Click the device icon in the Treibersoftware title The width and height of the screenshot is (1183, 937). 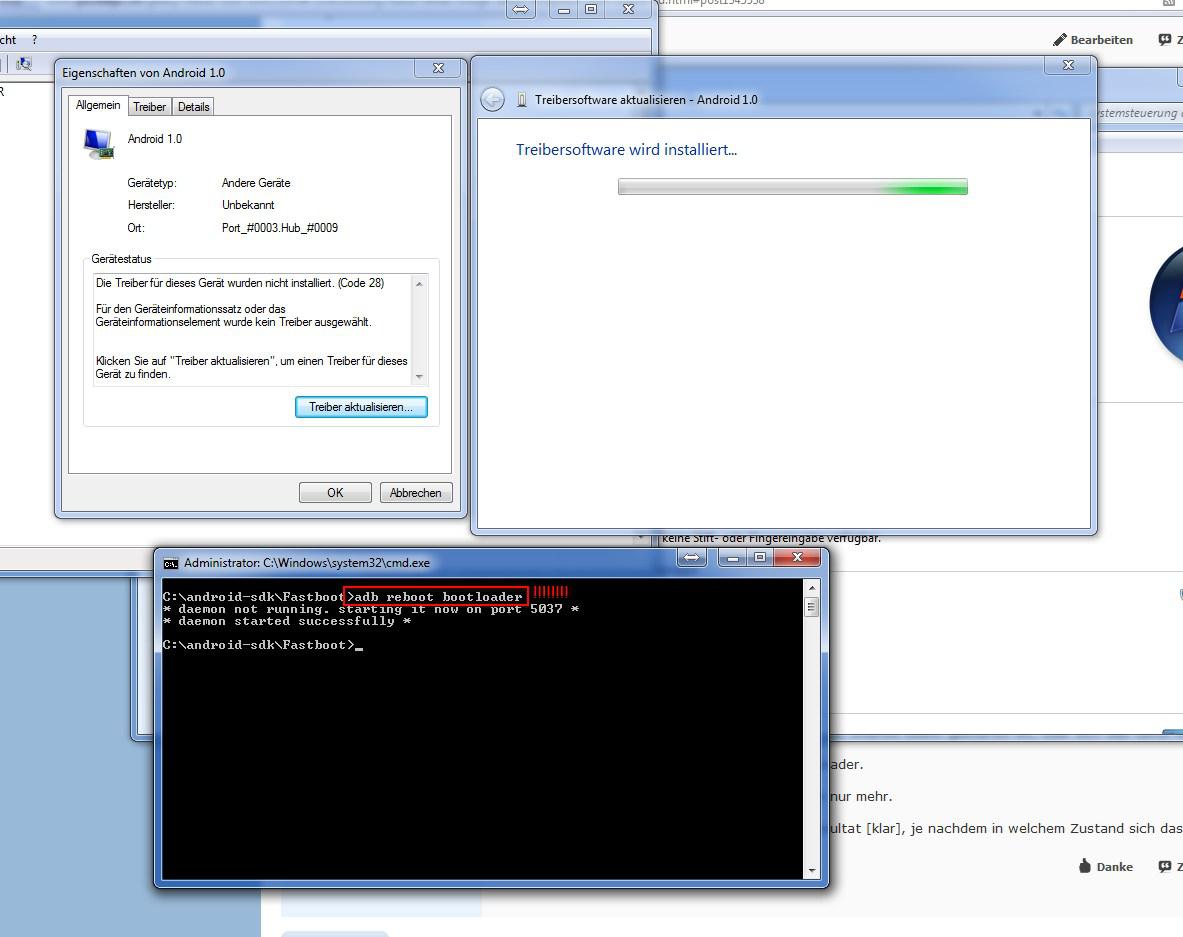coord(521,100)
